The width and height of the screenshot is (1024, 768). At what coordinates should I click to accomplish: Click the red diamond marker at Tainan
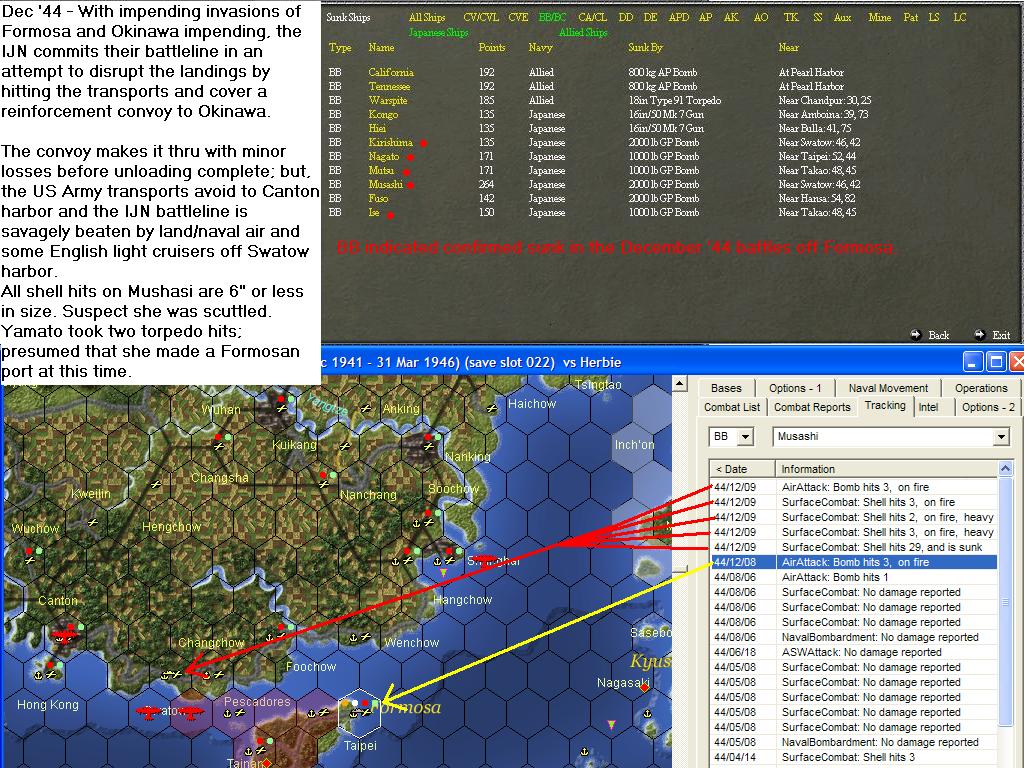(x=266, y=762)
